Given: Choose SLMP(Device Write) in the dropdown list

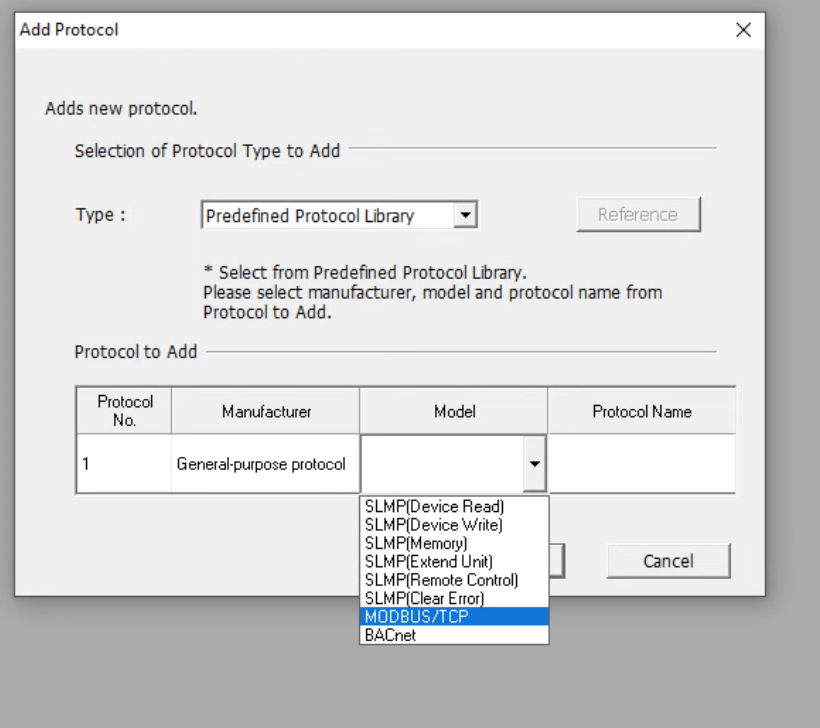Looking at the screenshot, I should (454, 525).
